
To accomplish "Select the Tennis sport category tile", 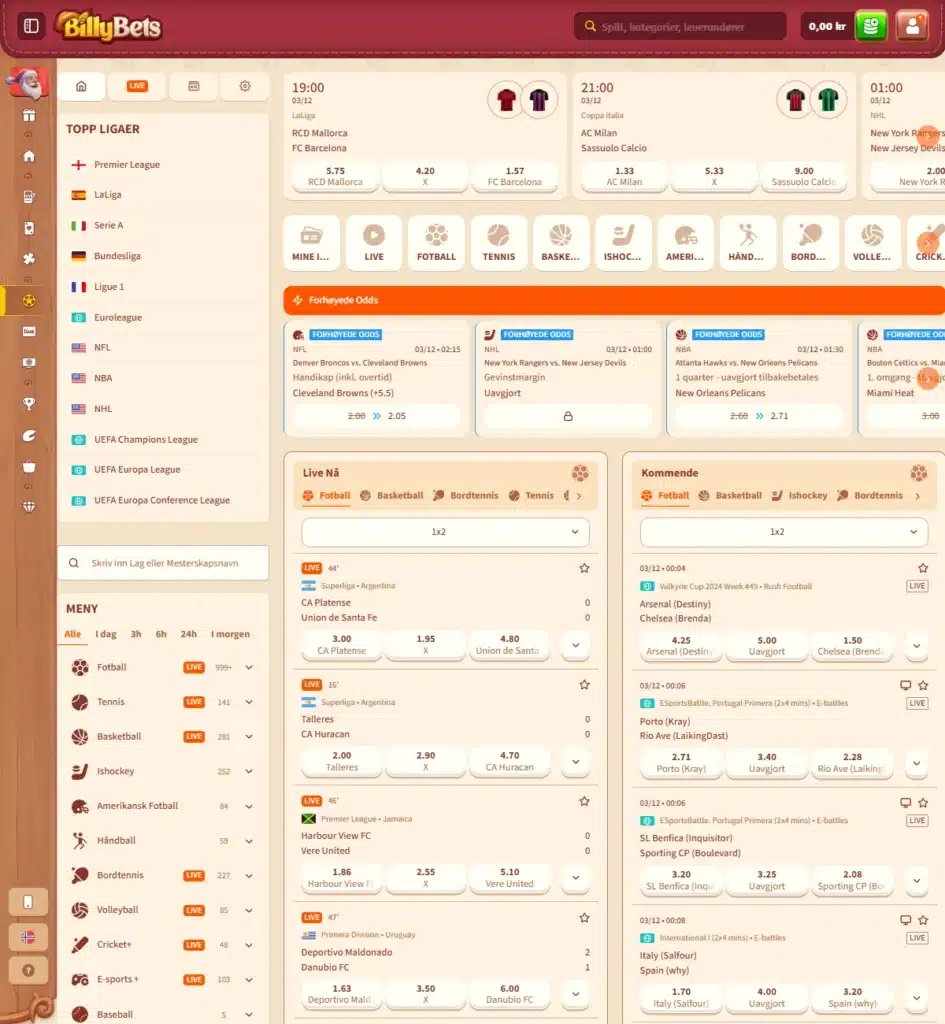I will pyautogui.click(x=498, y=243).
